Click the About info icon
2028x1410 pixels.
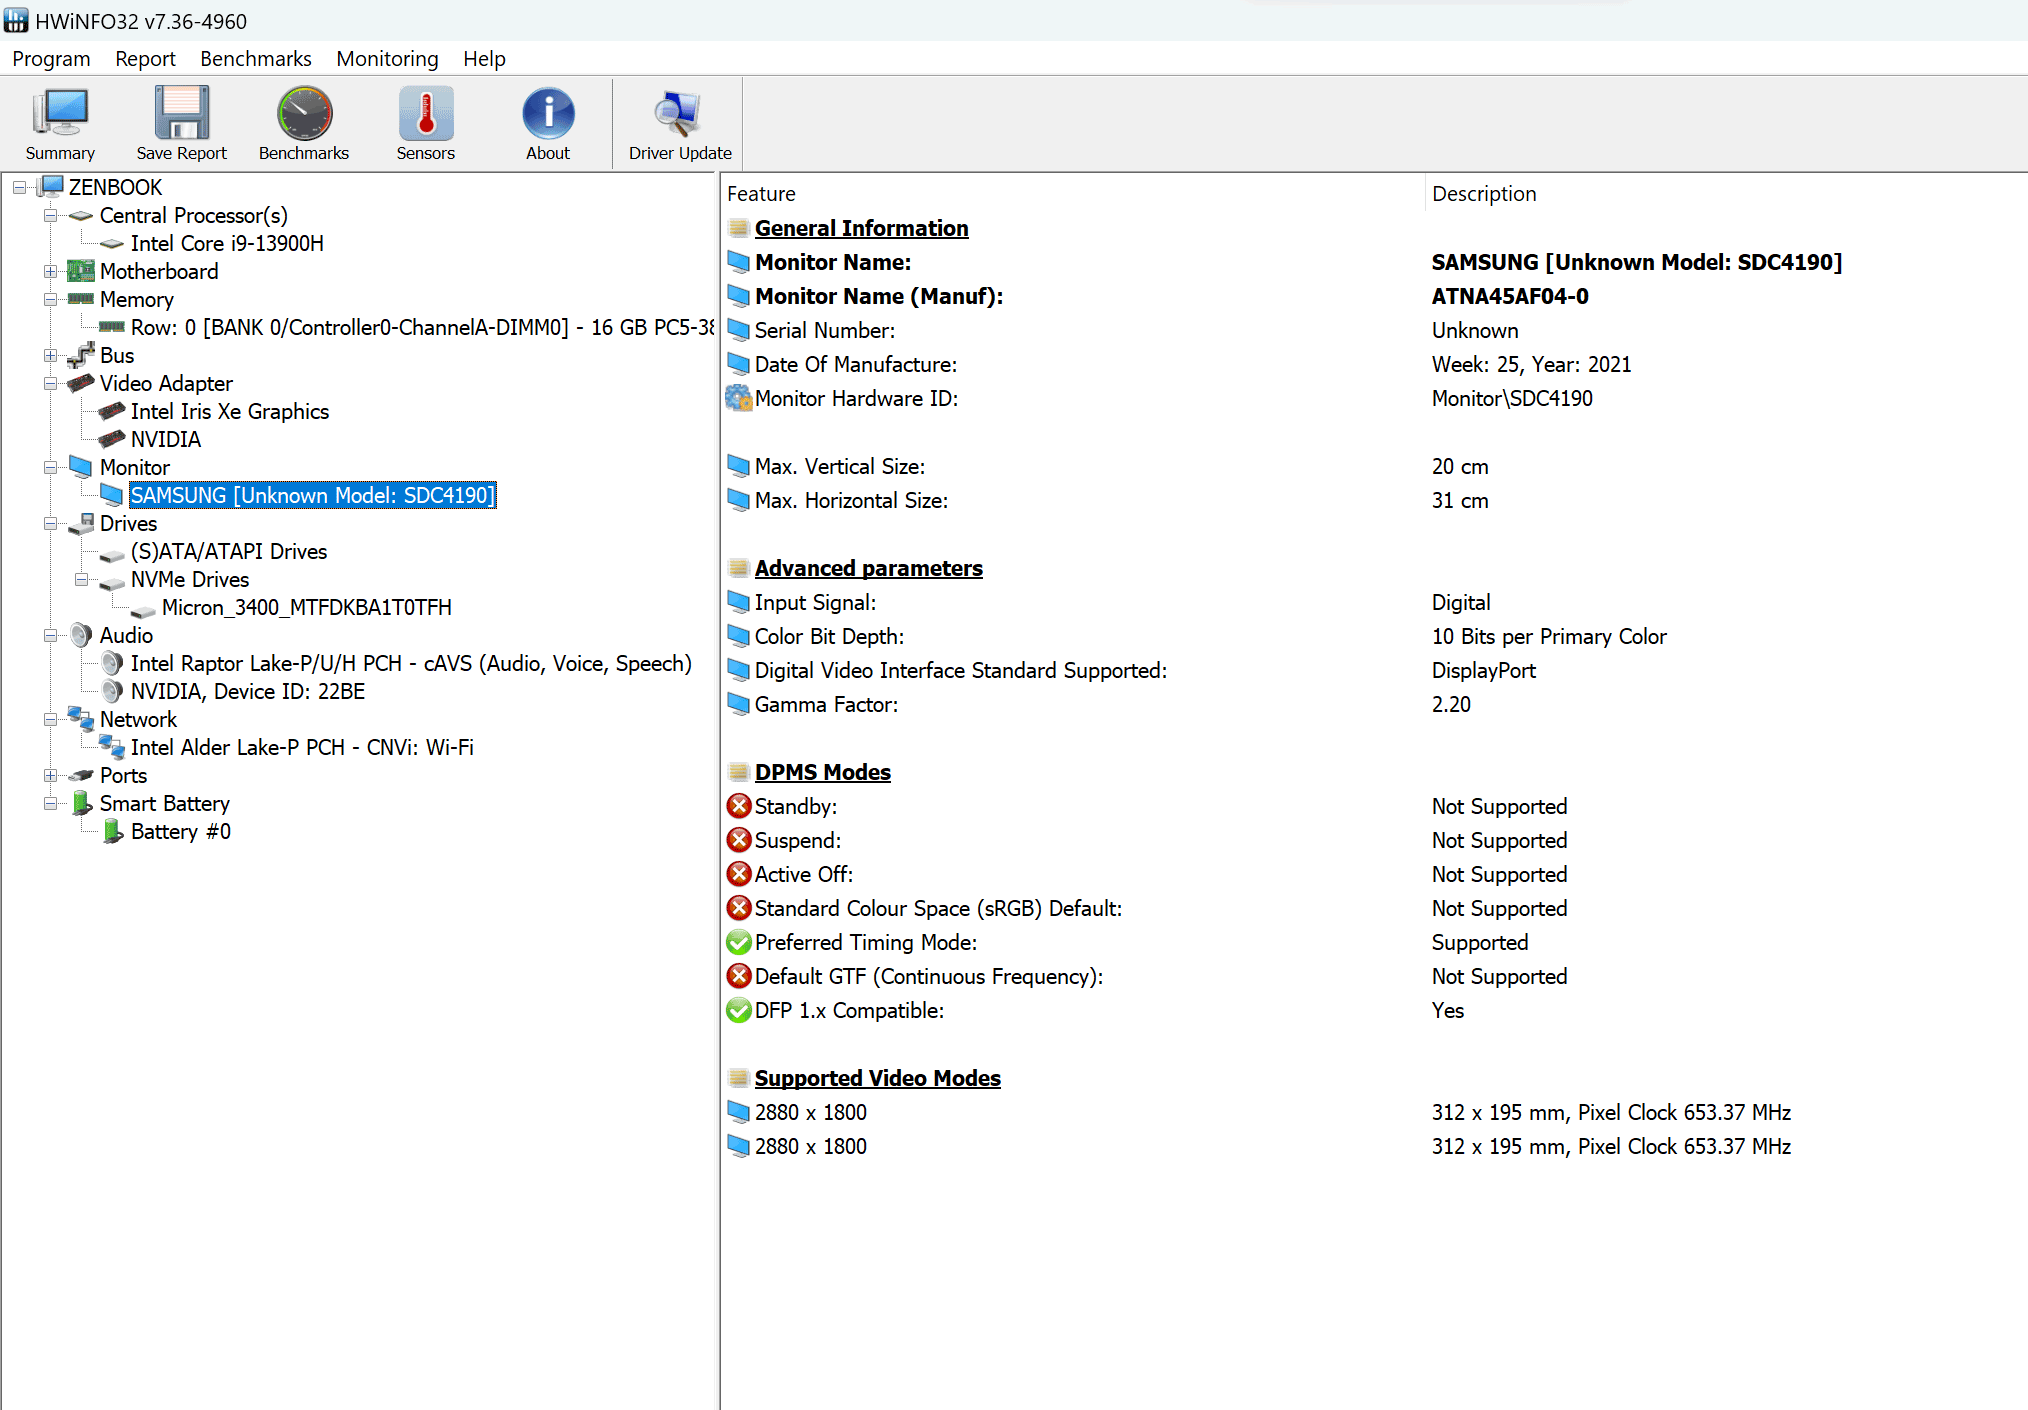tap(548, 113)
